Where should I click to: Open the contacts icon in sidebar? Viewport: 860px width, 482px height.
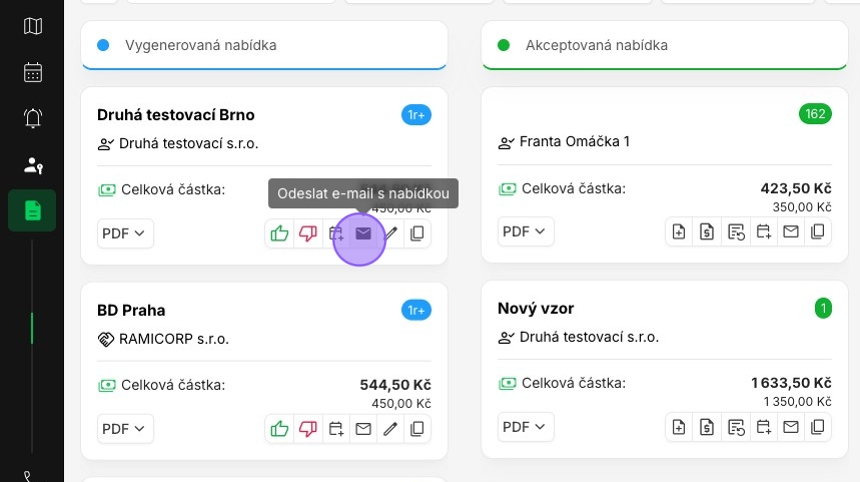pyautogui.click(x=33, y=165)
